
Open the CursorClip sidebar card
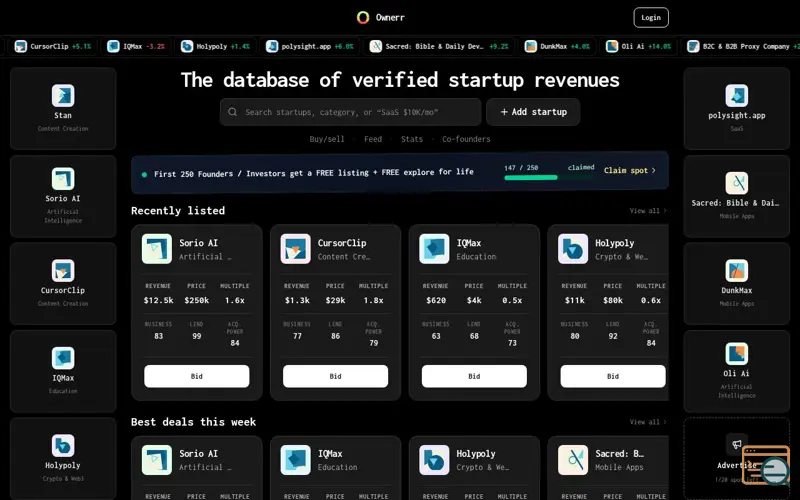pos(63,284)
